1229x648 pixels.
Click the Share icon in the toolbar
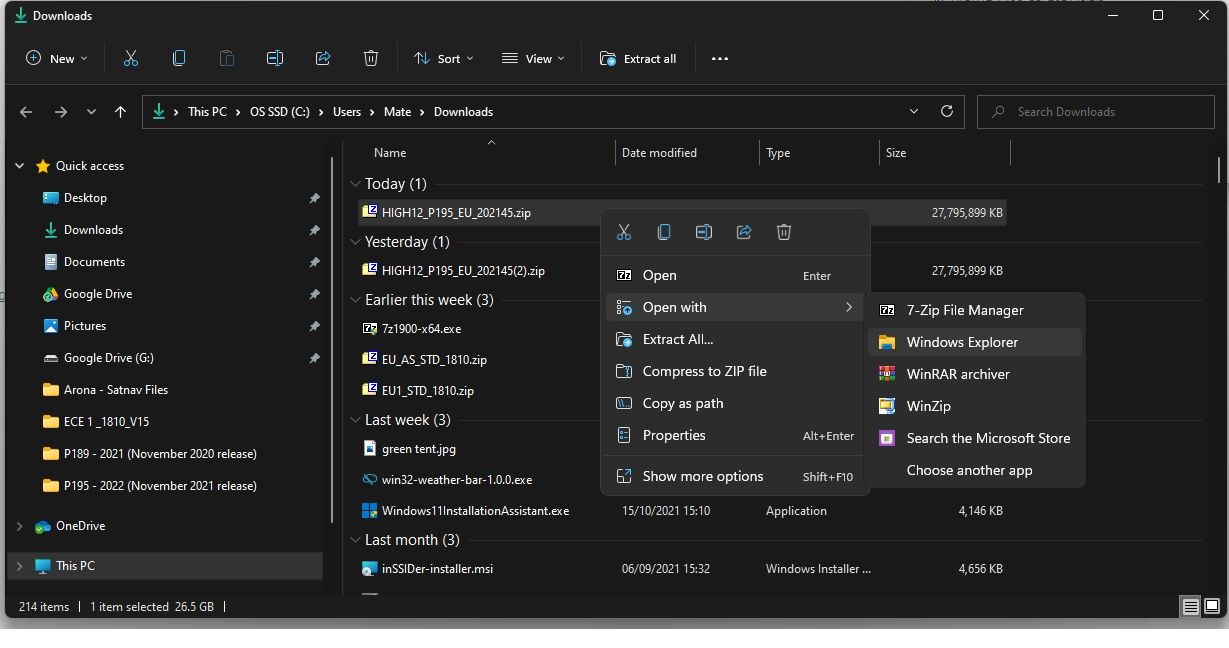(323, 59)
